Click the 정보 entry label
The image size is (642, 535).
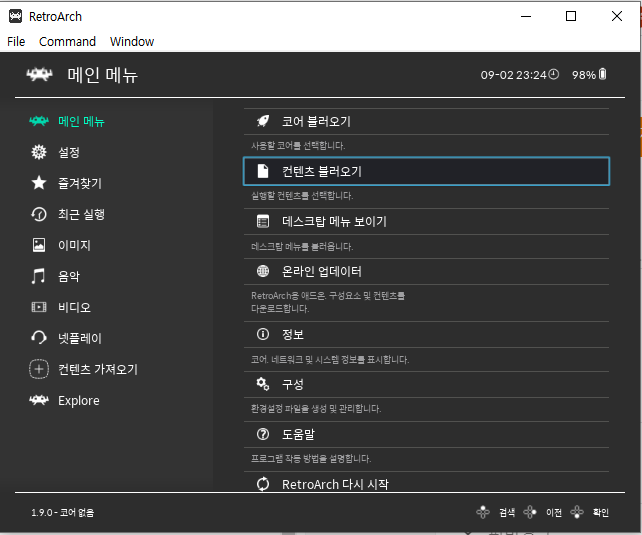point(293,334)
